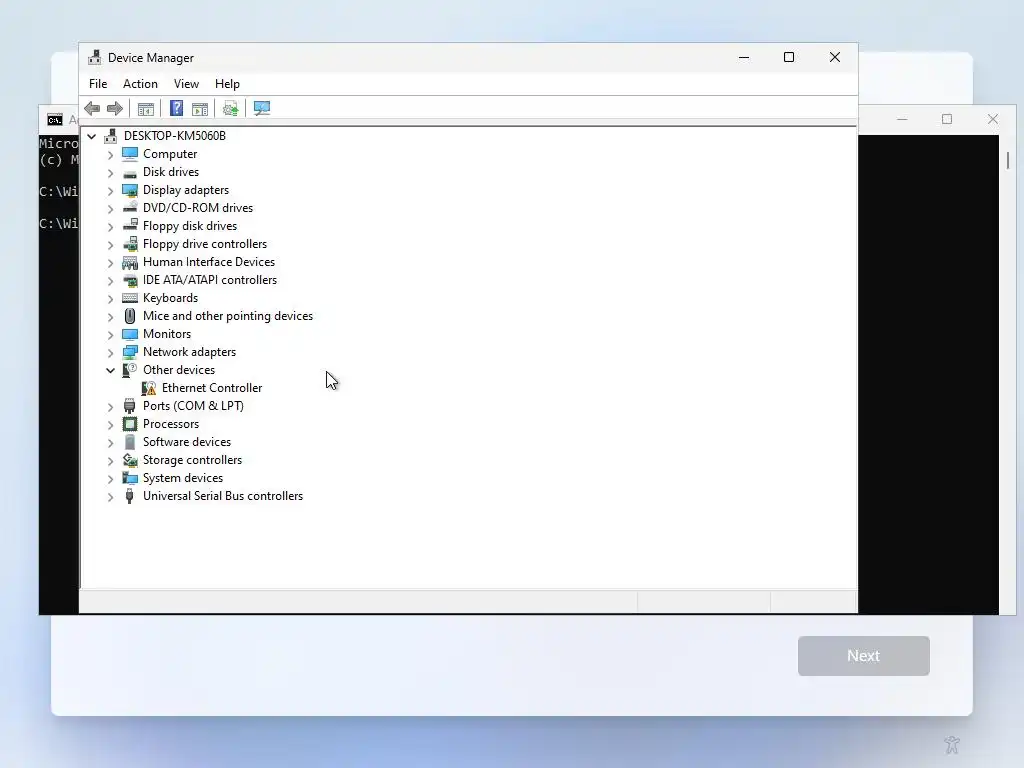The width and height of the screenshot is (1024, 768).
Task: Click the Other devices question-mark icon
Action: pos(130,370)
